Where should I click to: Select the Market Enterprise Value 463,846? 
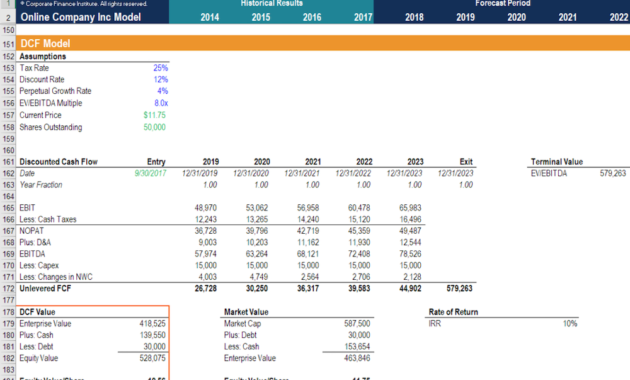pyautogui.click(x=357, y=358)
